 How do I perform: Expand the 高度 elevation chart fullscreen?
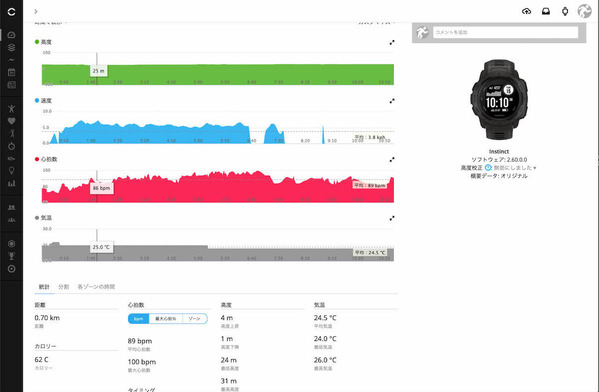tap(392, 42)
